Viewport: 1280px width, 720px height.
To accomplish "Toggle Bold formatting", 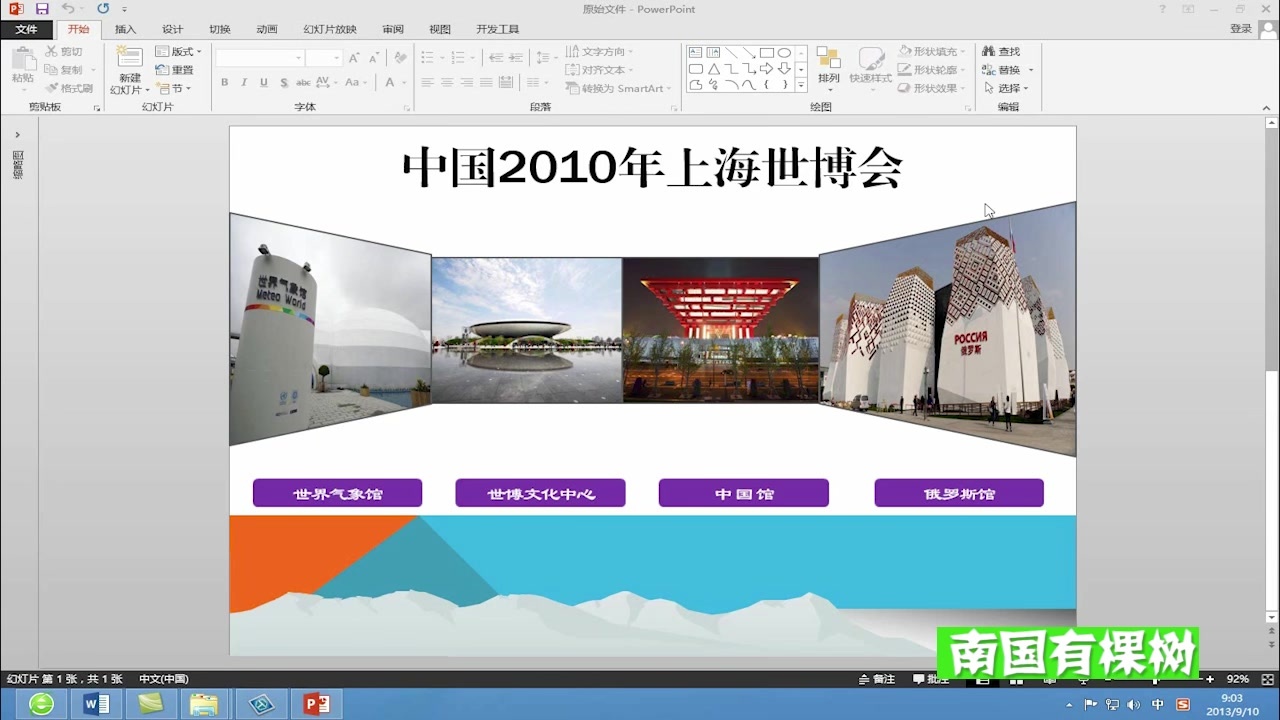I will coord(225,83).
